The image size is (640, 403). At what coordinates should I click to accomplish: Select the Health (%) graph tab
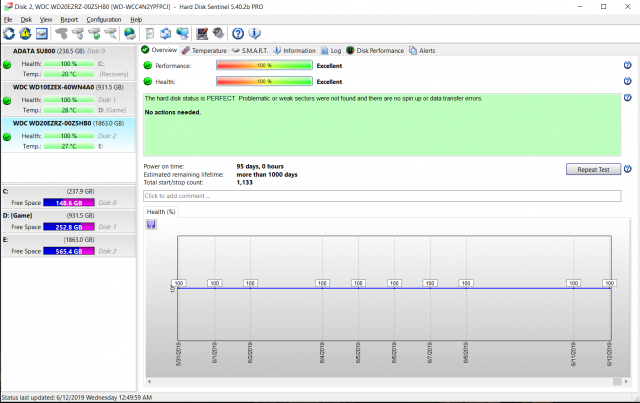click(x=161, y=212)
